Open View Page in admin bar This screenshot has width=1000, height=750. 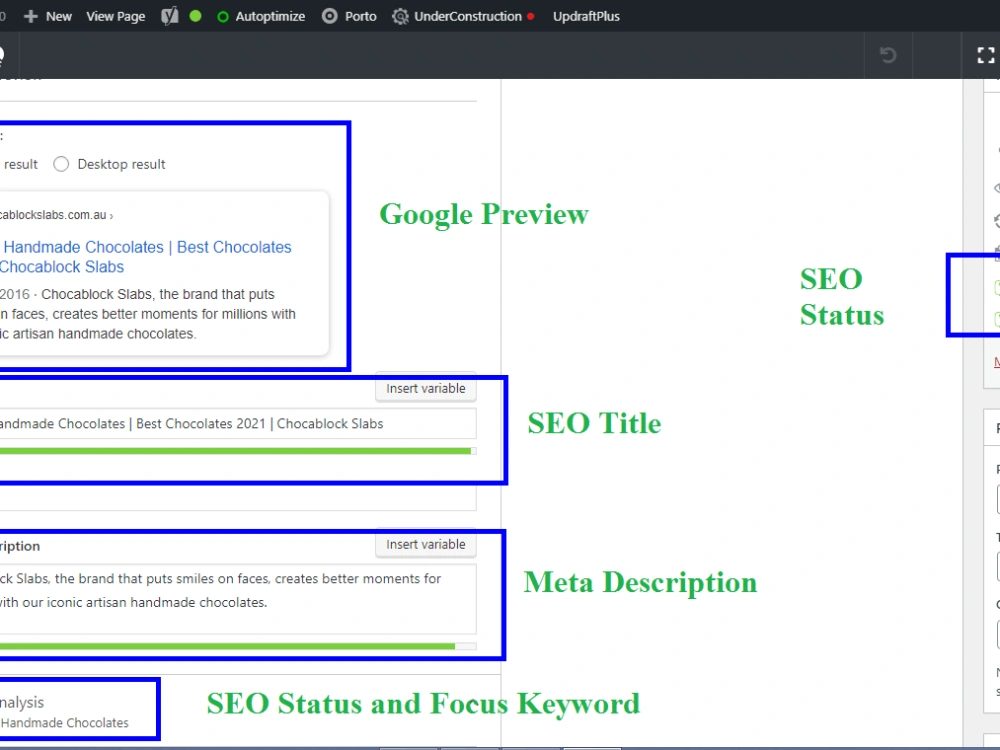click(x=115, y=17)
